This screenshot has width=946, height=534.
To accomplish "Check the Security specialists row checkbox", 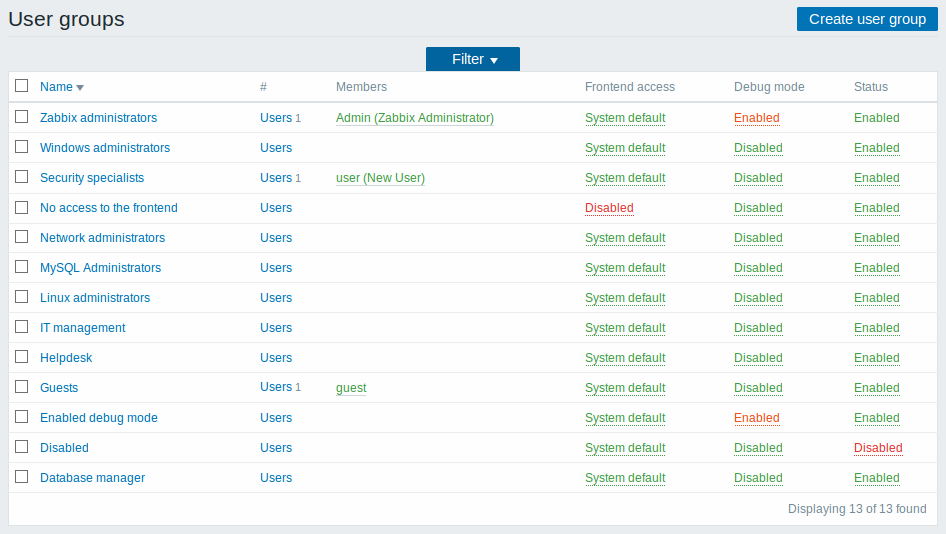I will (22, 177).
